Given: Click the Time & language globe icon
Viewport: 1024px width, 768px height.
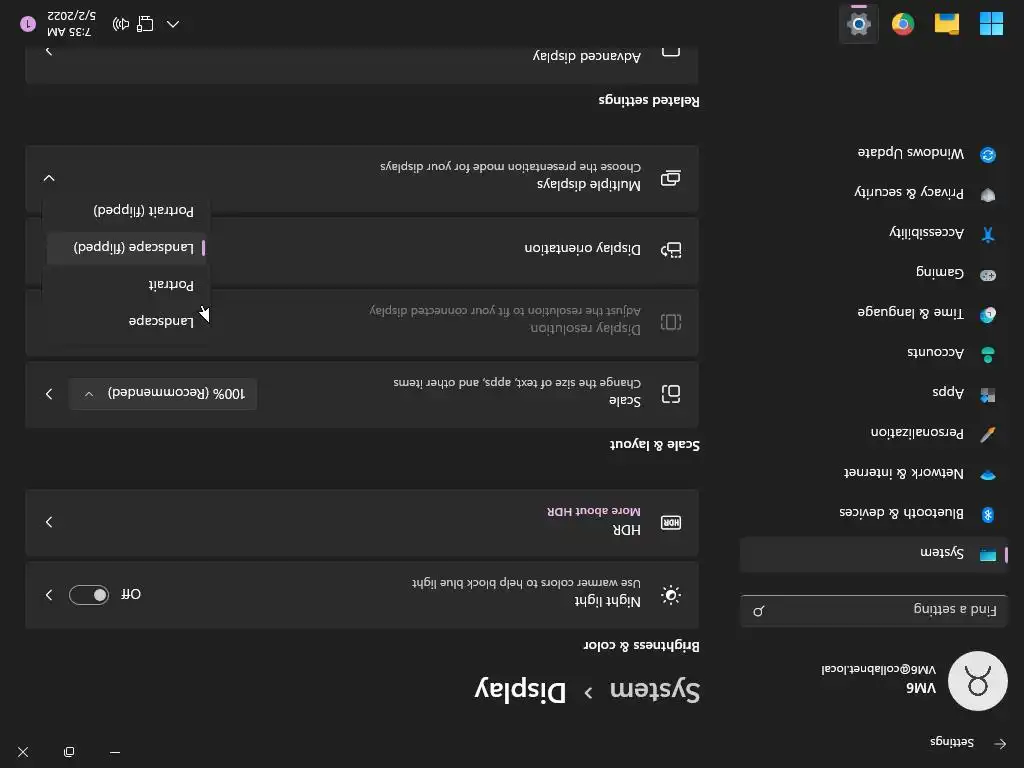Looking at the screenshot, I should pyautogui.click(x=987, y=315).
